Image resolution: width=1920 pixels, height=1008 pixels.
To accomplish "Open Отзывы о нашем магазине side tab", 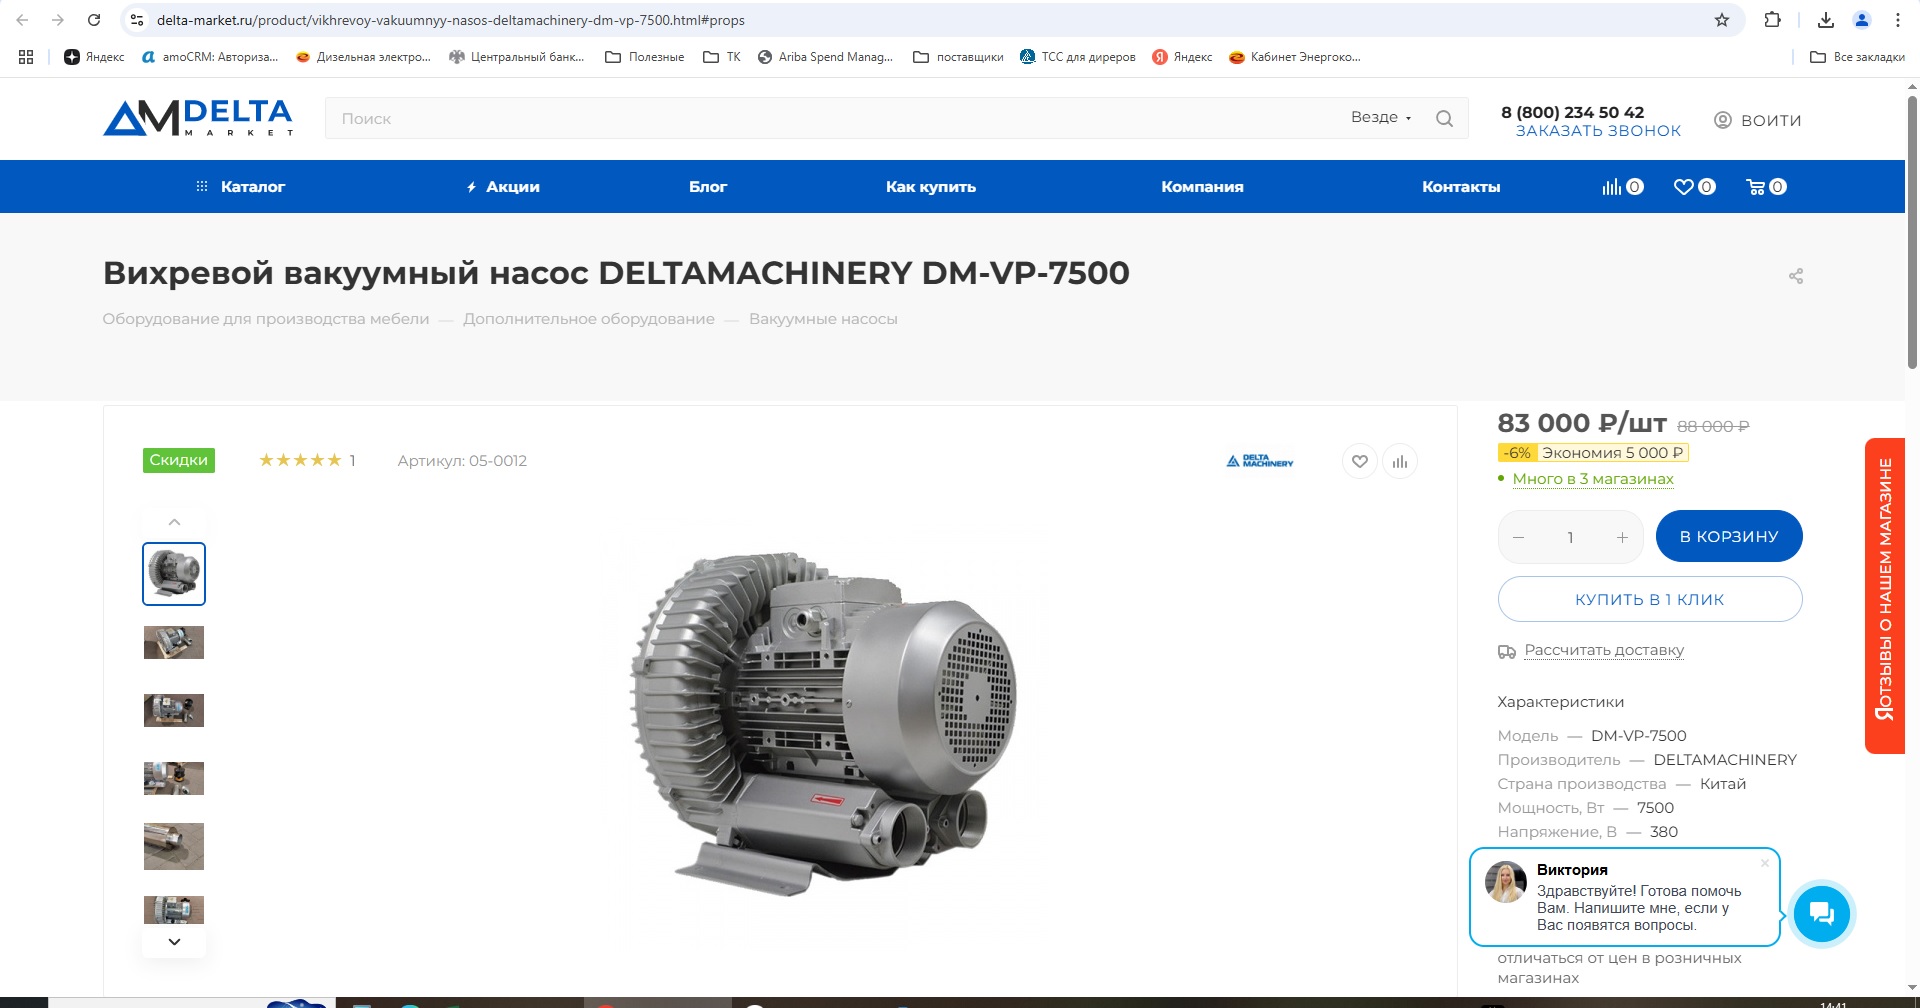I will click(1884, 595).
